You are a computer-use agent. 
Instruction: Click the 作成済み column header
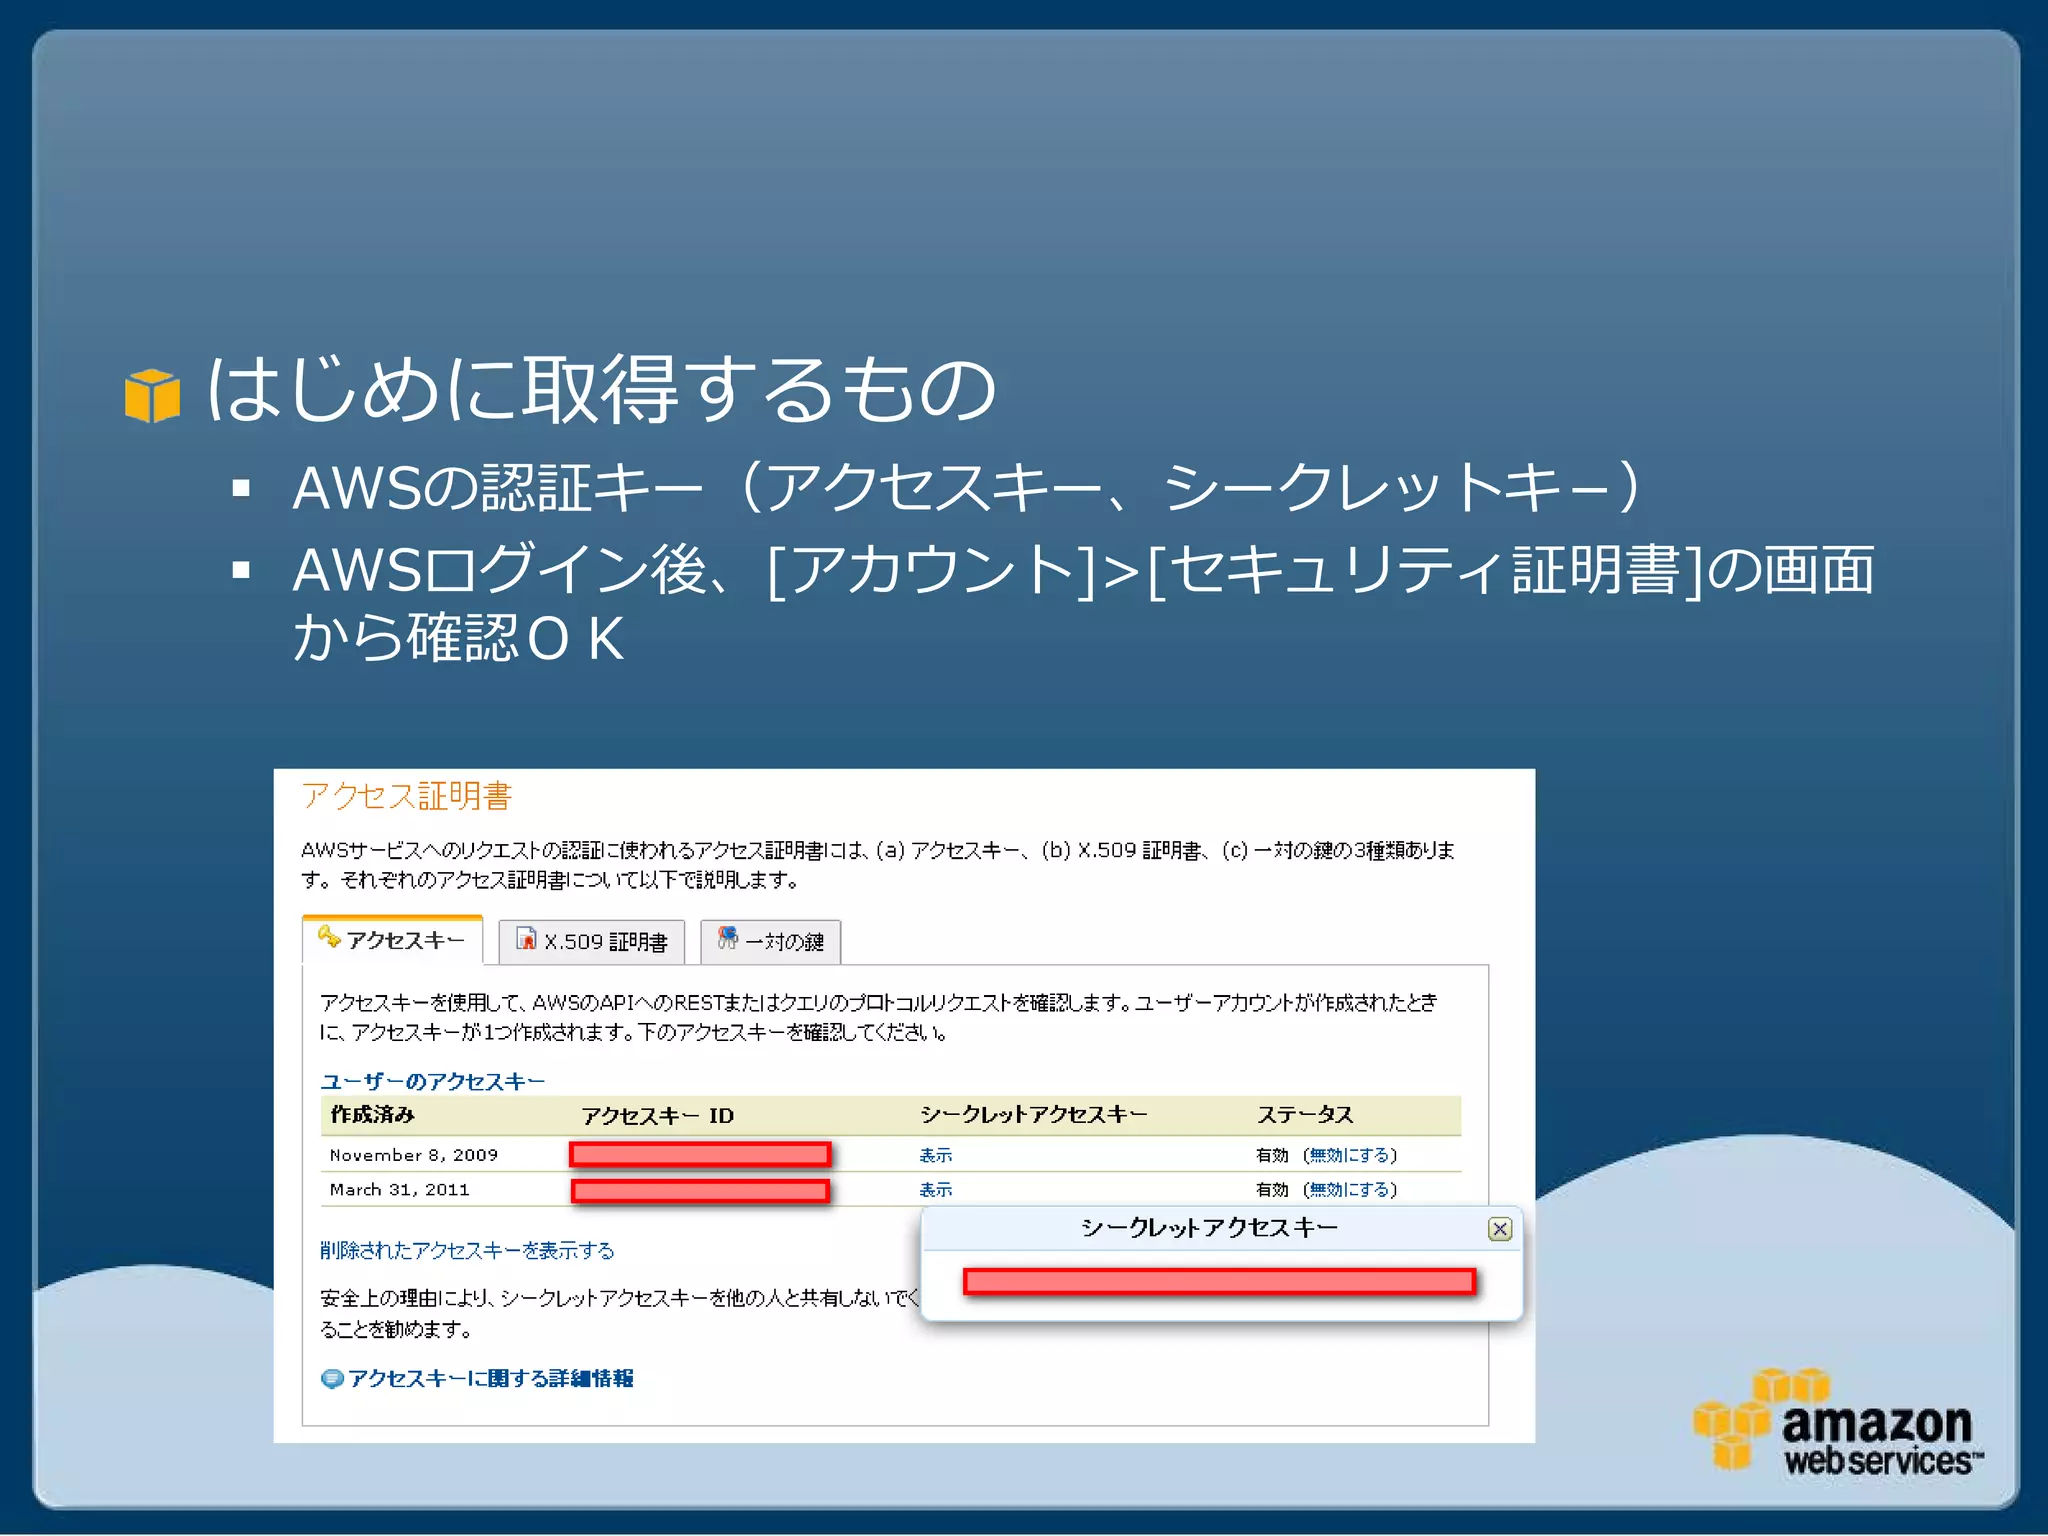(x=372, y=1114)
